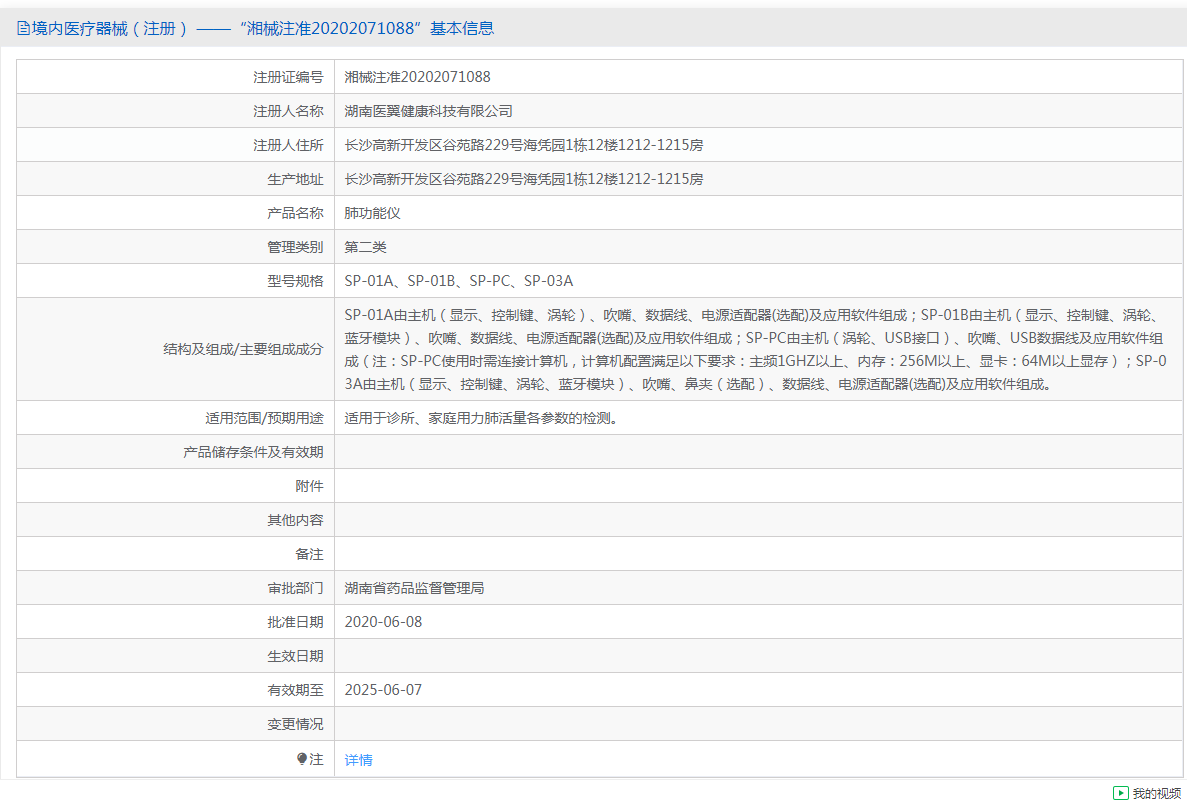
Task: Select the product name 肺功能仪
Action: click(372, 213)
